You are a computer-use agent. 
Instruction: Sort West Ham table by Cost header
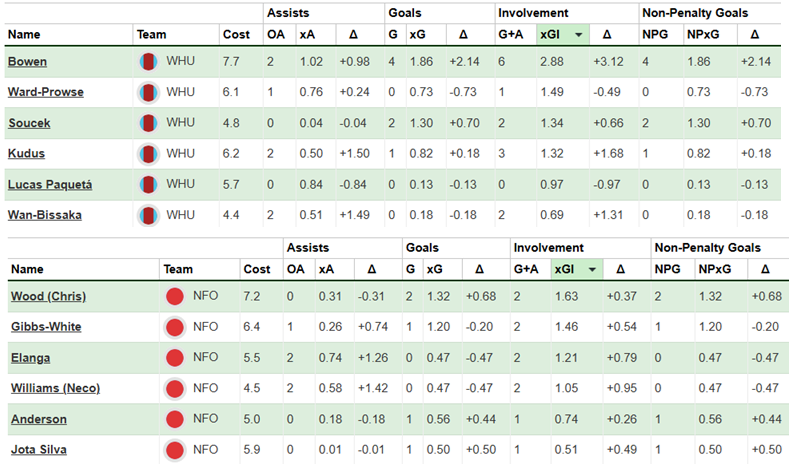pyautogui.click(x=236, y=35)
